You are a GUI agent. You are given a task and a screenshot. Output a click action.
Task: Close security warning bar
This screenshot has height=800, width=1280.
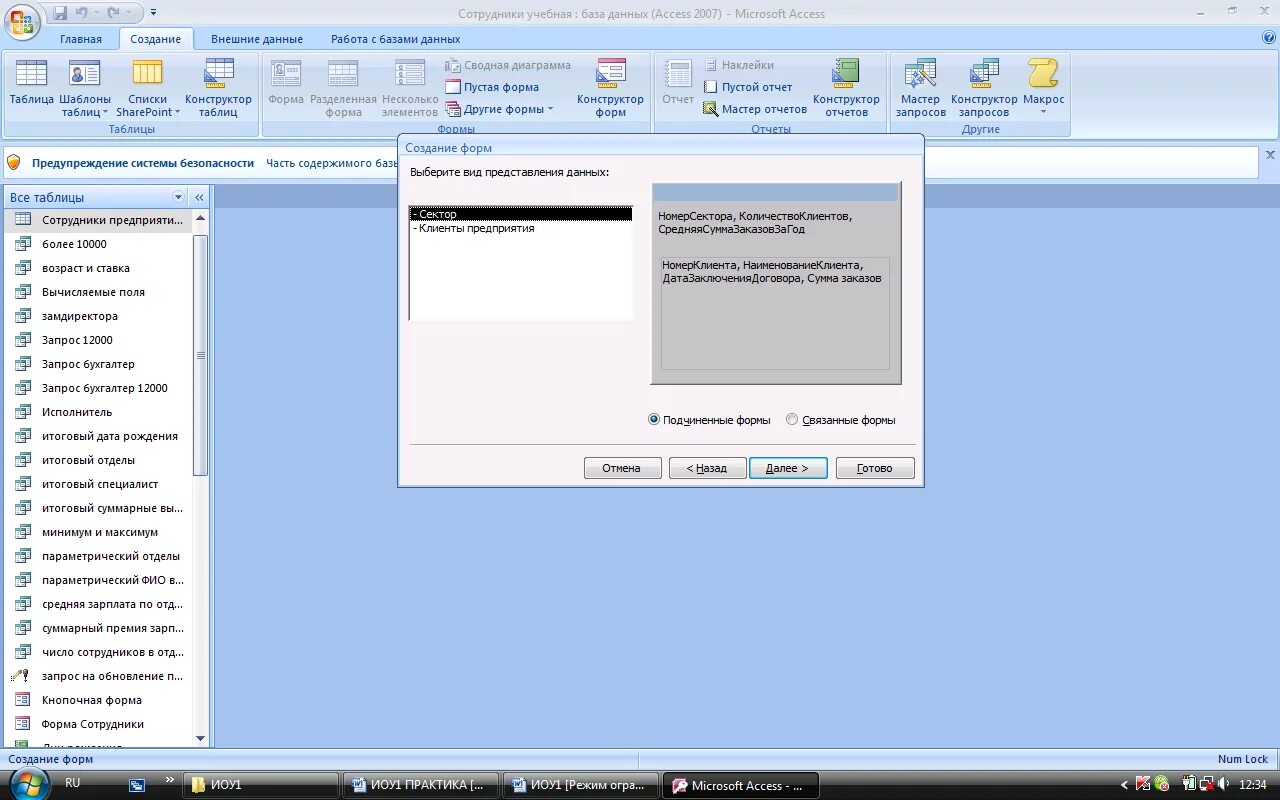pos(1270,155)
